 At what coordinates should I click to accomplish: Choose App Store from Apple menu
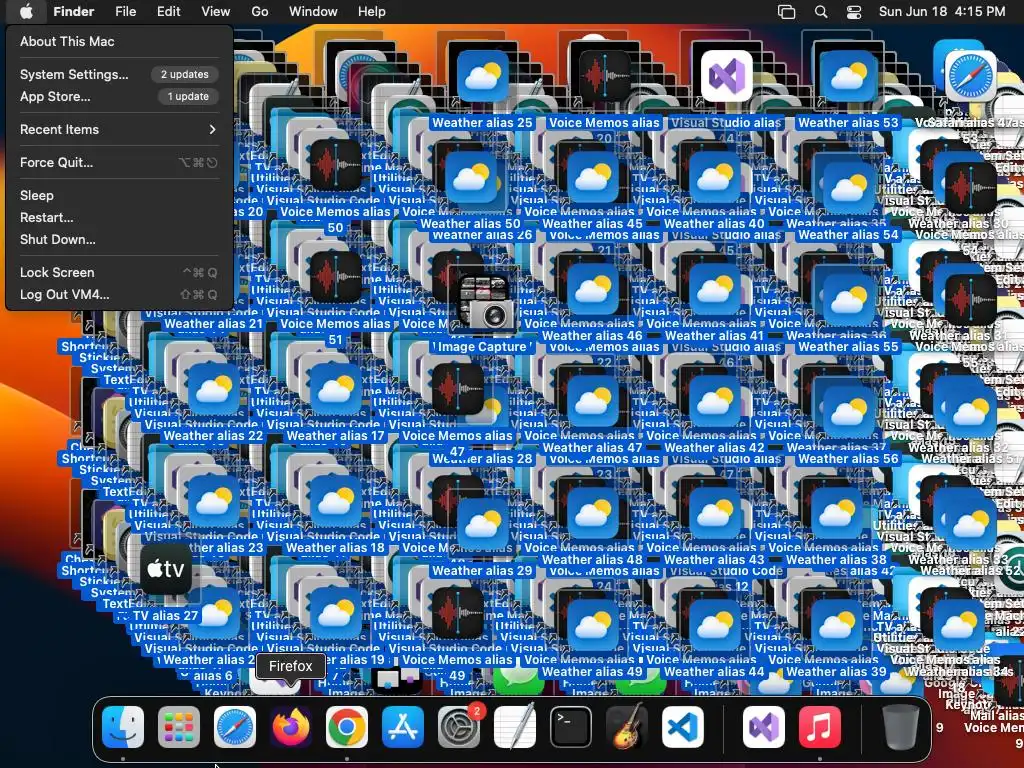pyautogui.click(x=118, y=97)
